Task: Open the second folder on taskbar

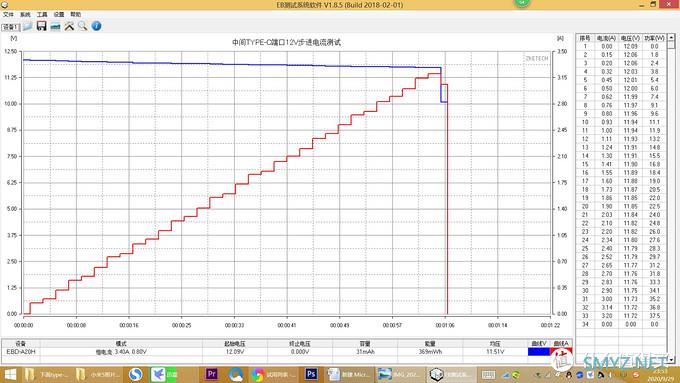Action: pyautogui.click(x=97, y=374)
